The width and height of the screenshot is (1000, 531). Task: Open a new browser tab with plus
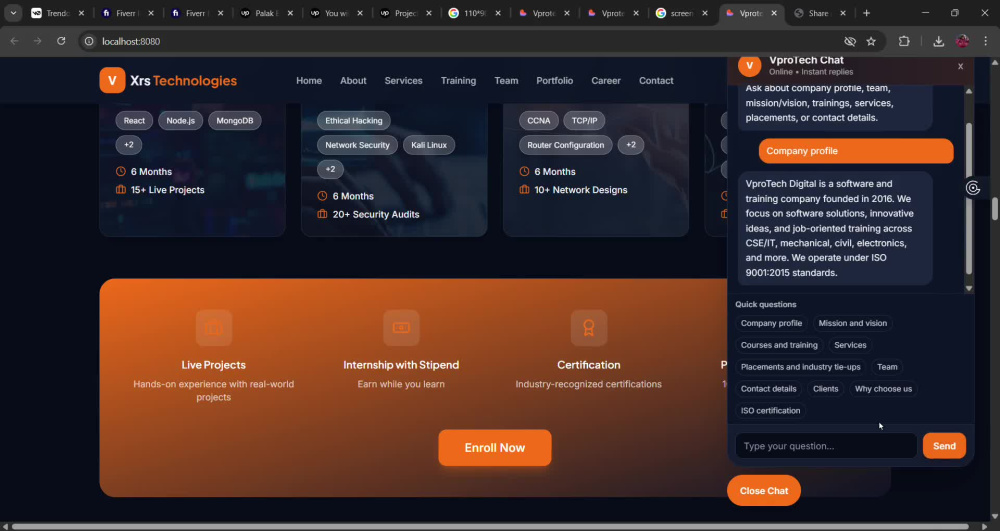pos(866,13)
